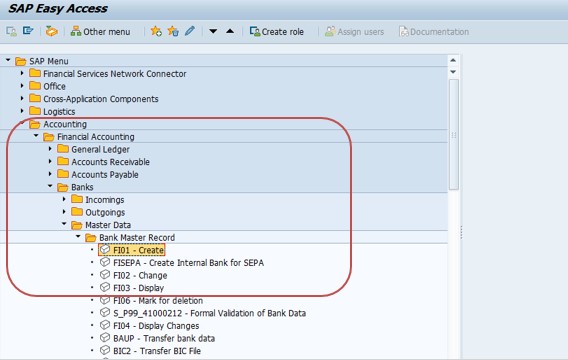Select FI03 - Display transaction
568x360 pixels.
(138, 288)
